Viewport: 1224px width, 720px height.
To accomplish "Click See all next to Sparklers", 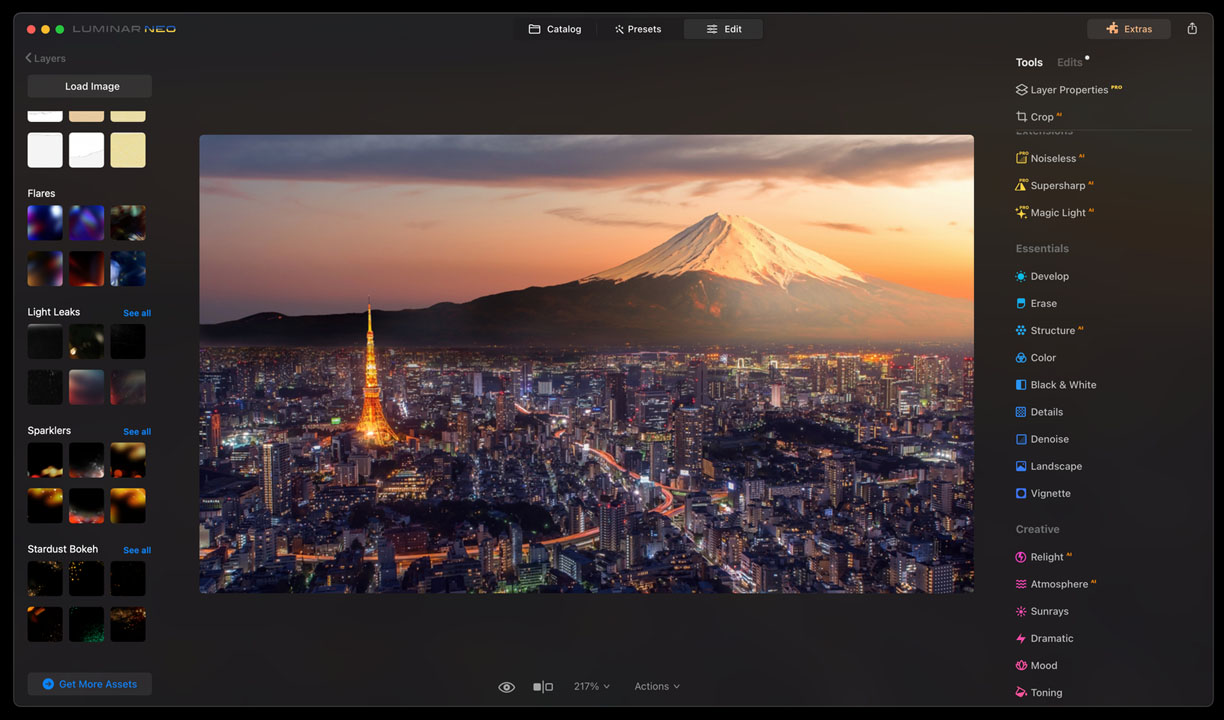I will pyautogui.click(x=137, y=432).
